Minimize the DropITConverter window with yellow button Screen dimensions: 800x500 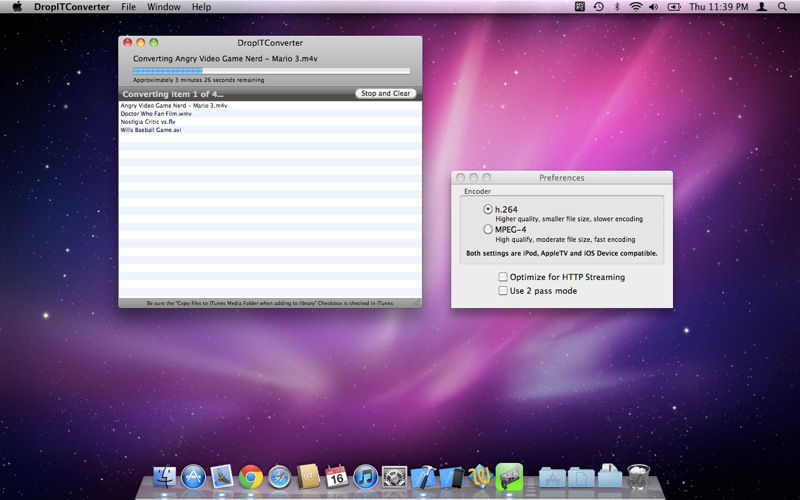point(140,43)
